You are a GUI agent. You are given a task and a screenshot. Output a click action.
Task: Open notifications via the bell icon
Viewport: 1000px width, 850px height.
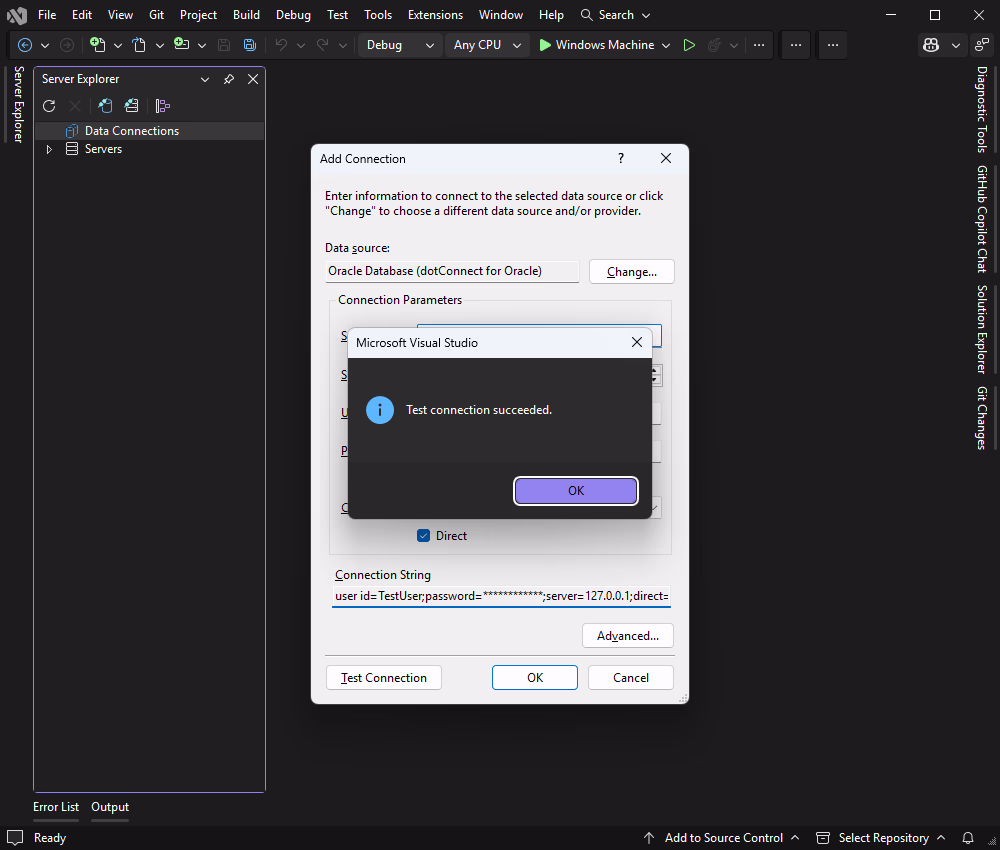tap(967, 838)
